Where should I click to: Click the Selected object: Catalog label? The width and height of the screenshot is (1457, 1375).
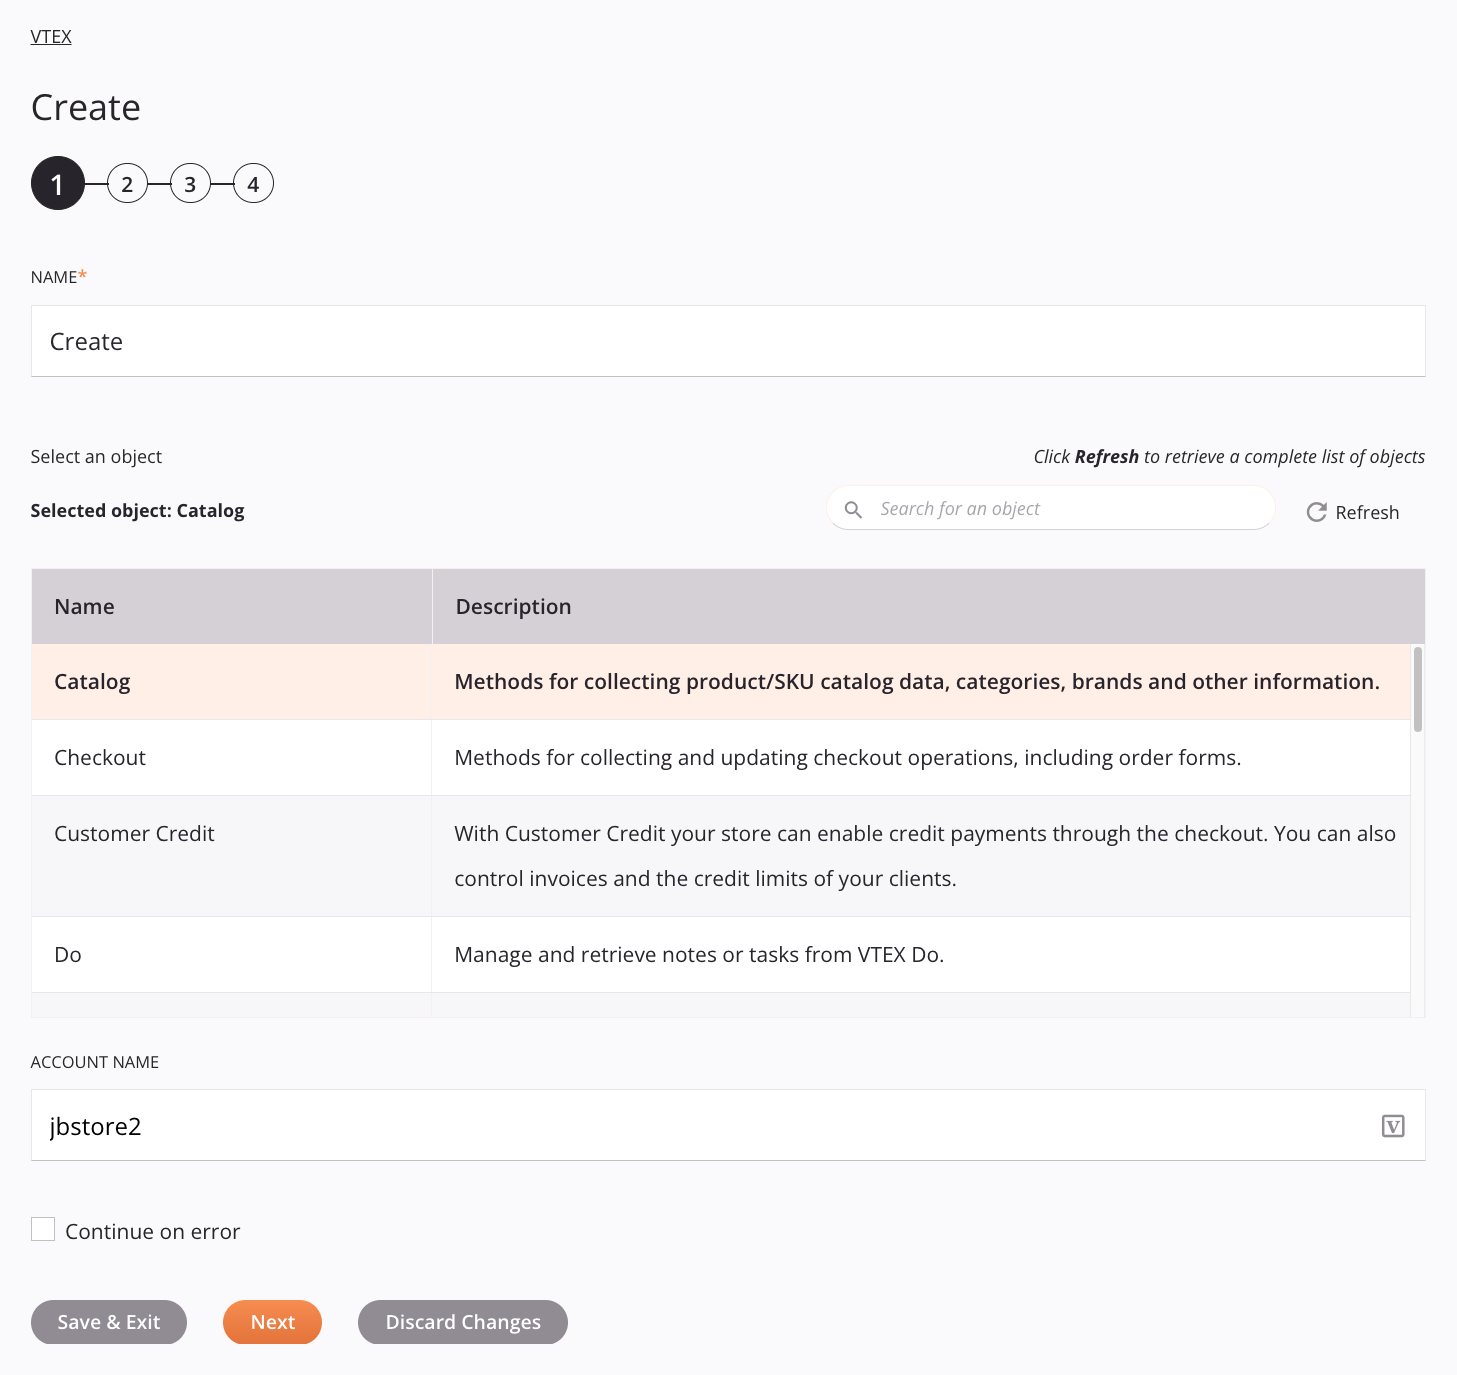pos(138,511)
